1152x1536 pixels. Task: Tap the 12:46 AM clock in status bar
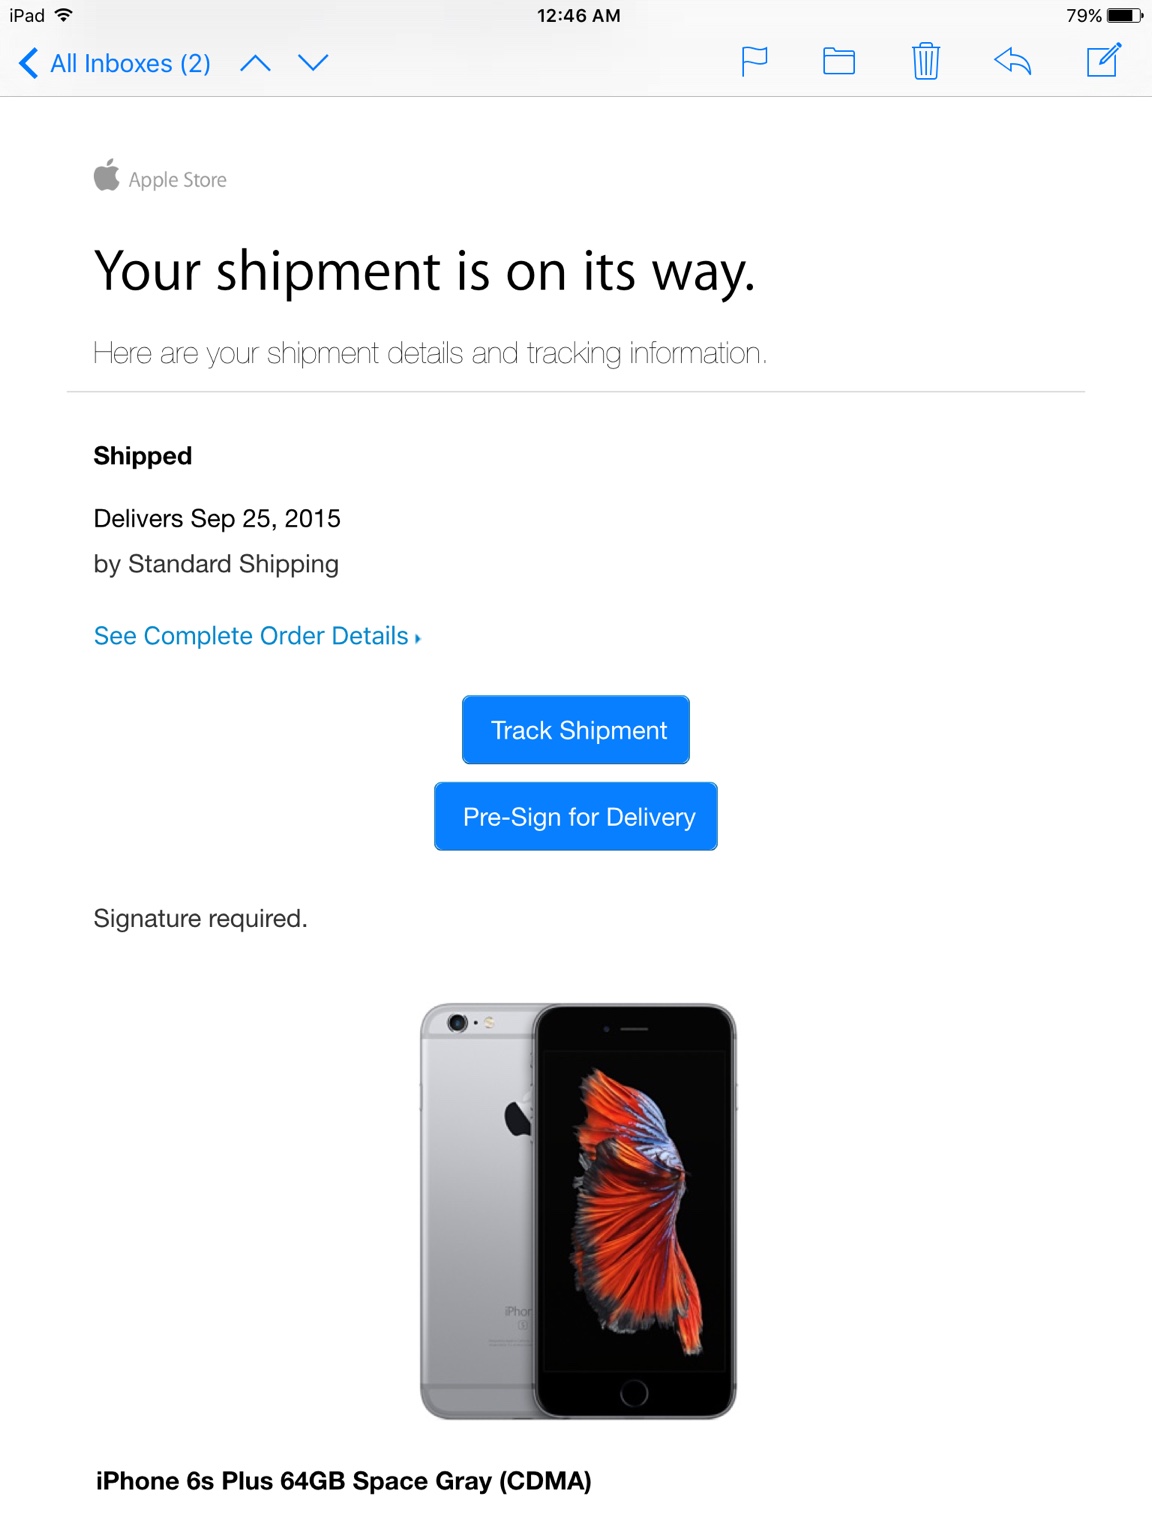pyautogui.click(x=578, y=16)
